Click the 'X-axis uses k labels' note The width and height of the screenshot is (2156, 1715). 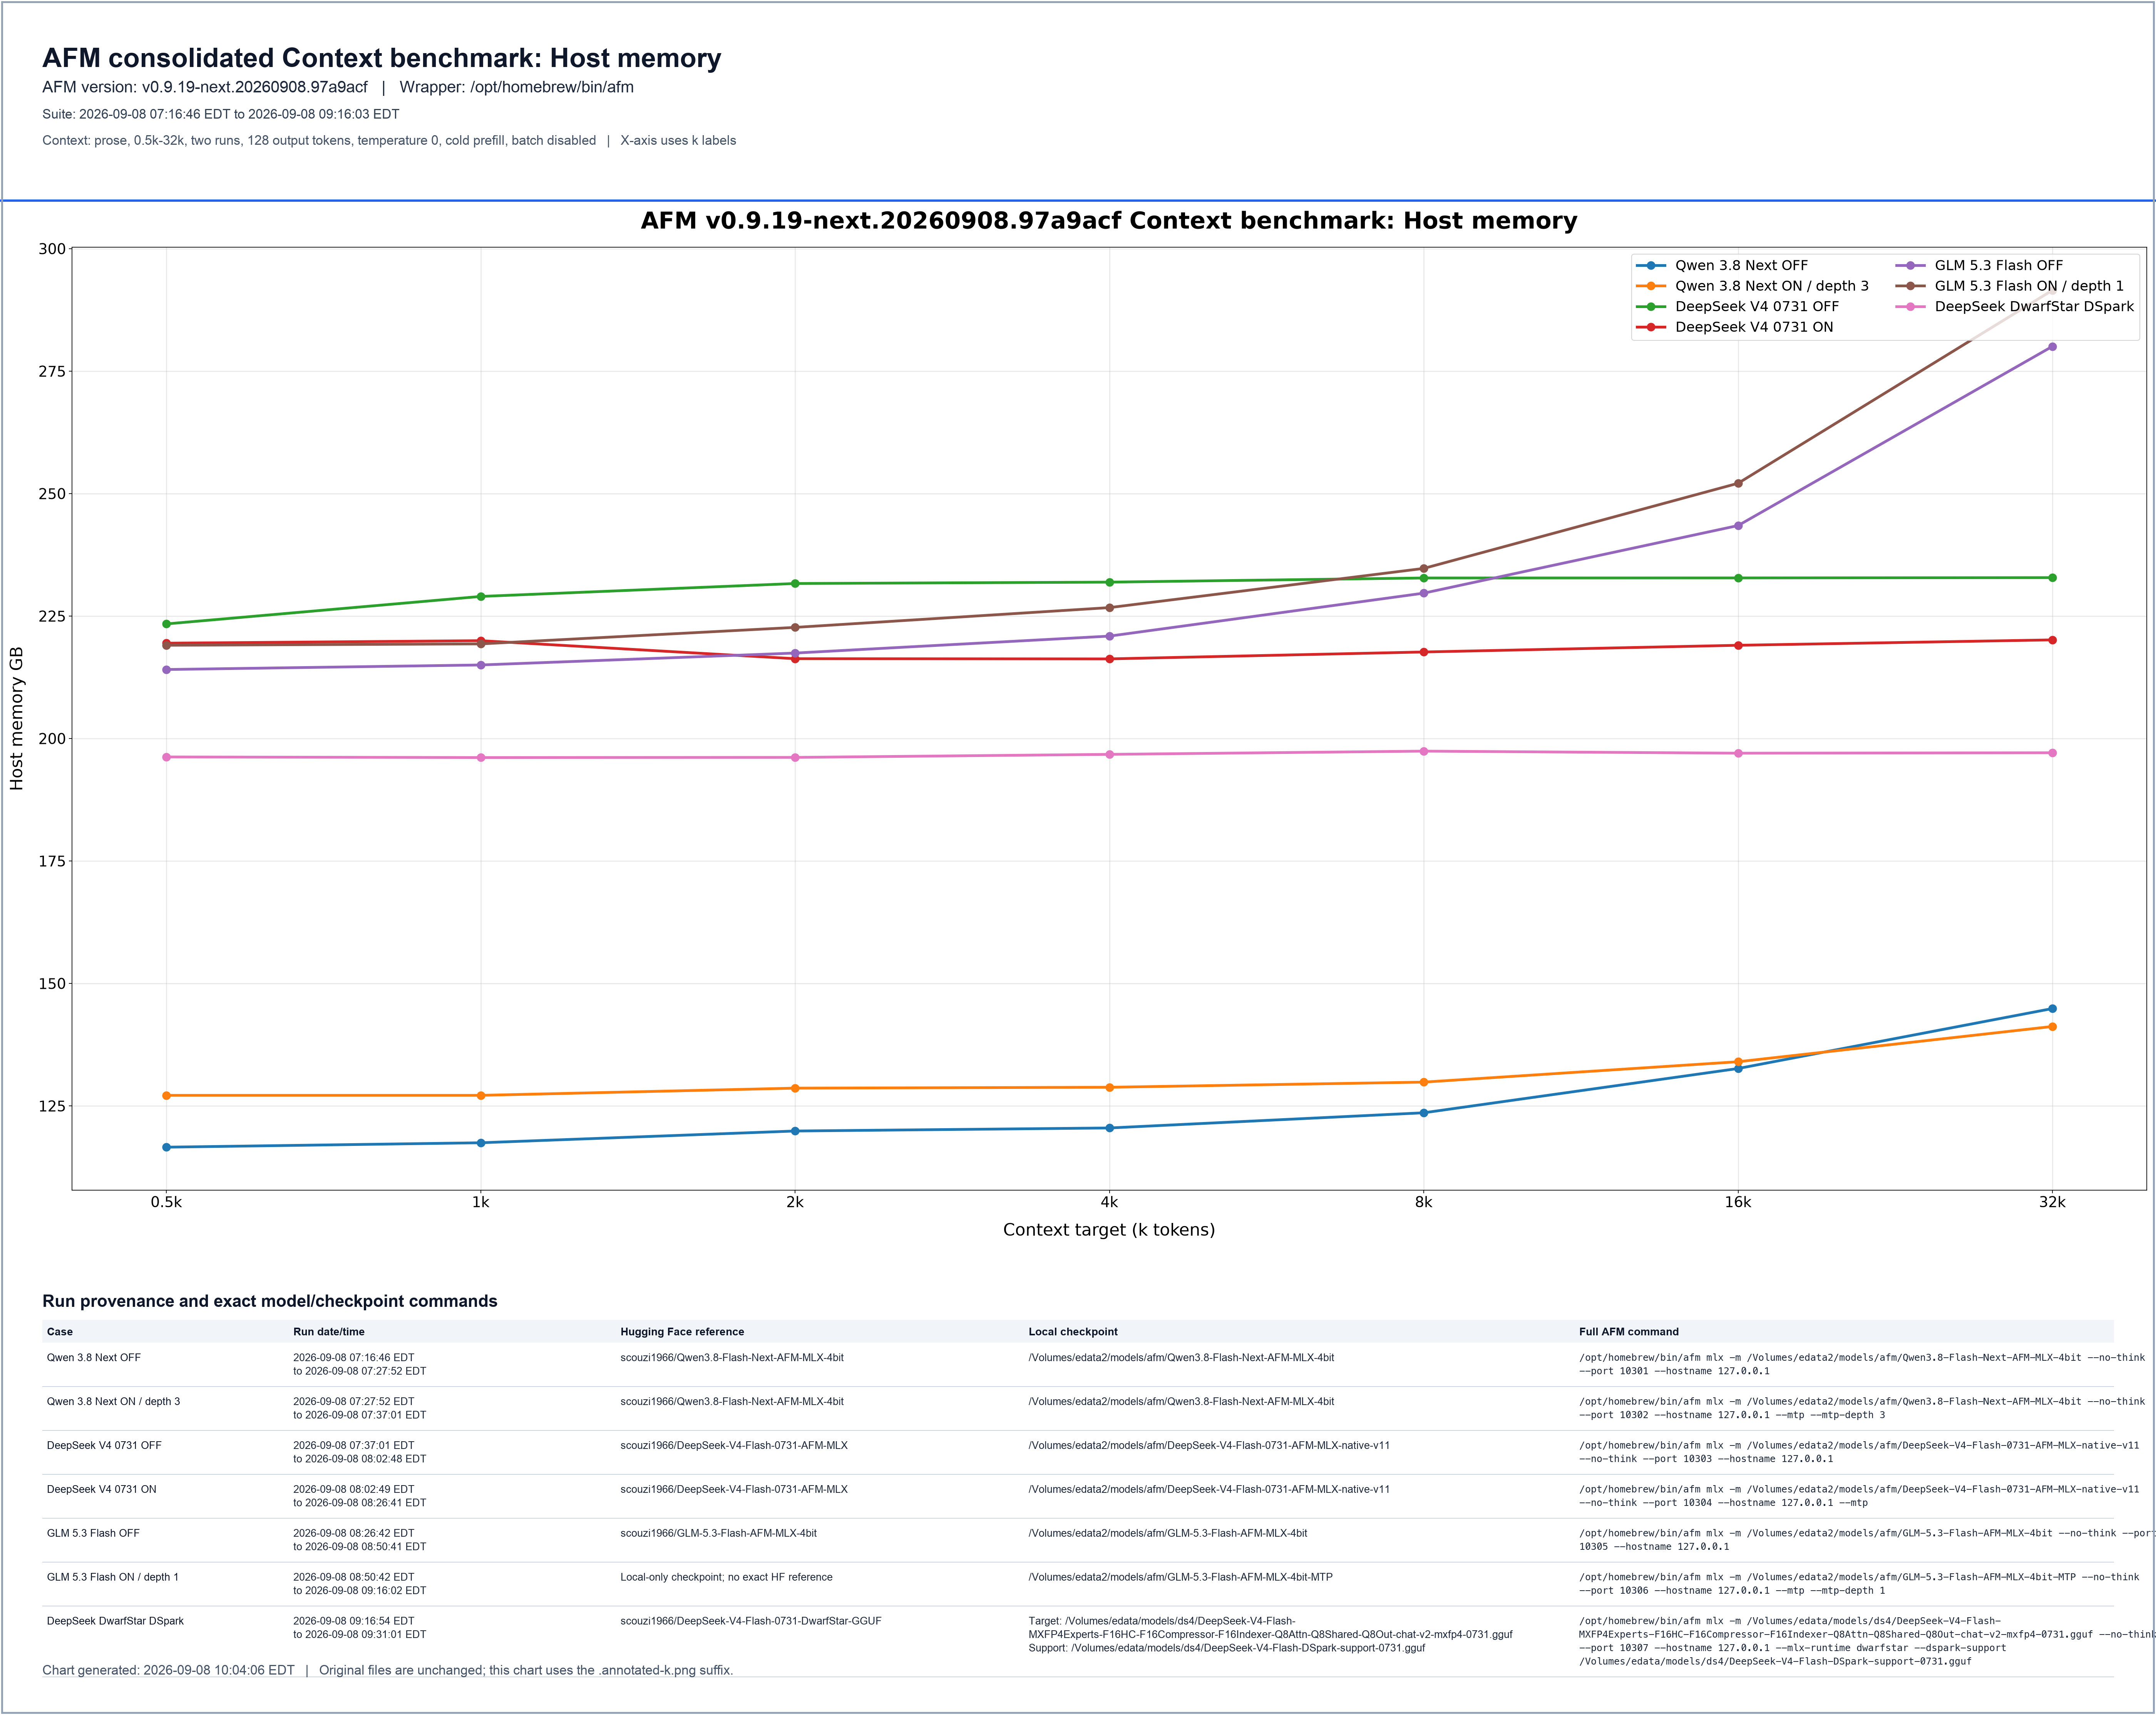coord(678,140)
